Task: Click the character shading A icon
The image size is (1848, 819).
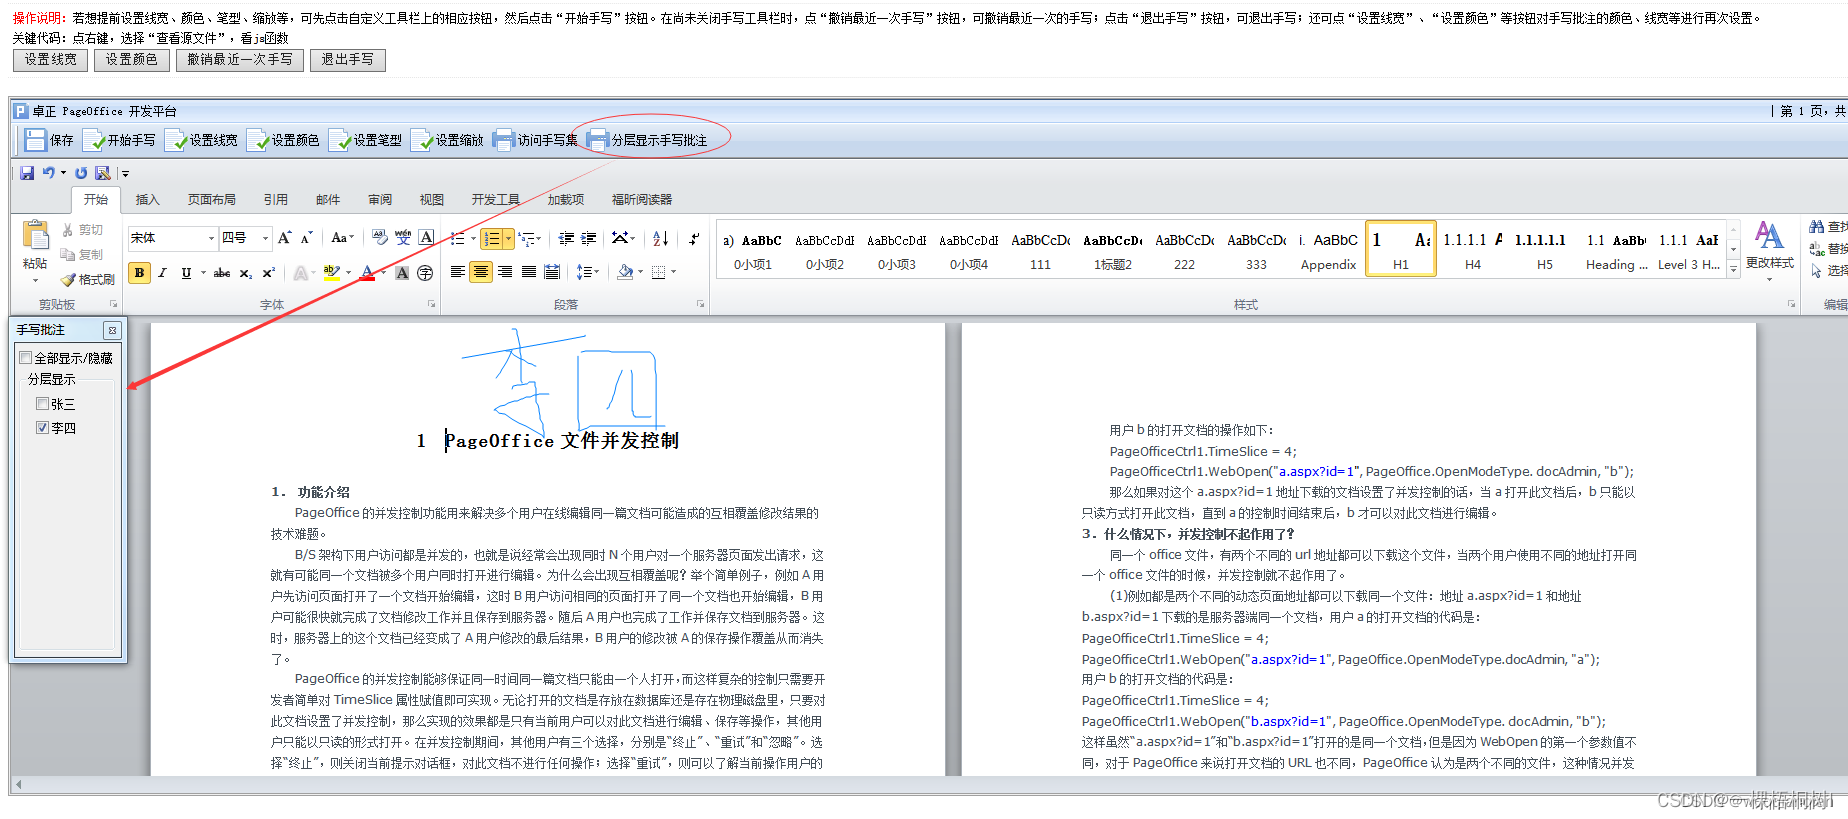Action: click(402, 273)
